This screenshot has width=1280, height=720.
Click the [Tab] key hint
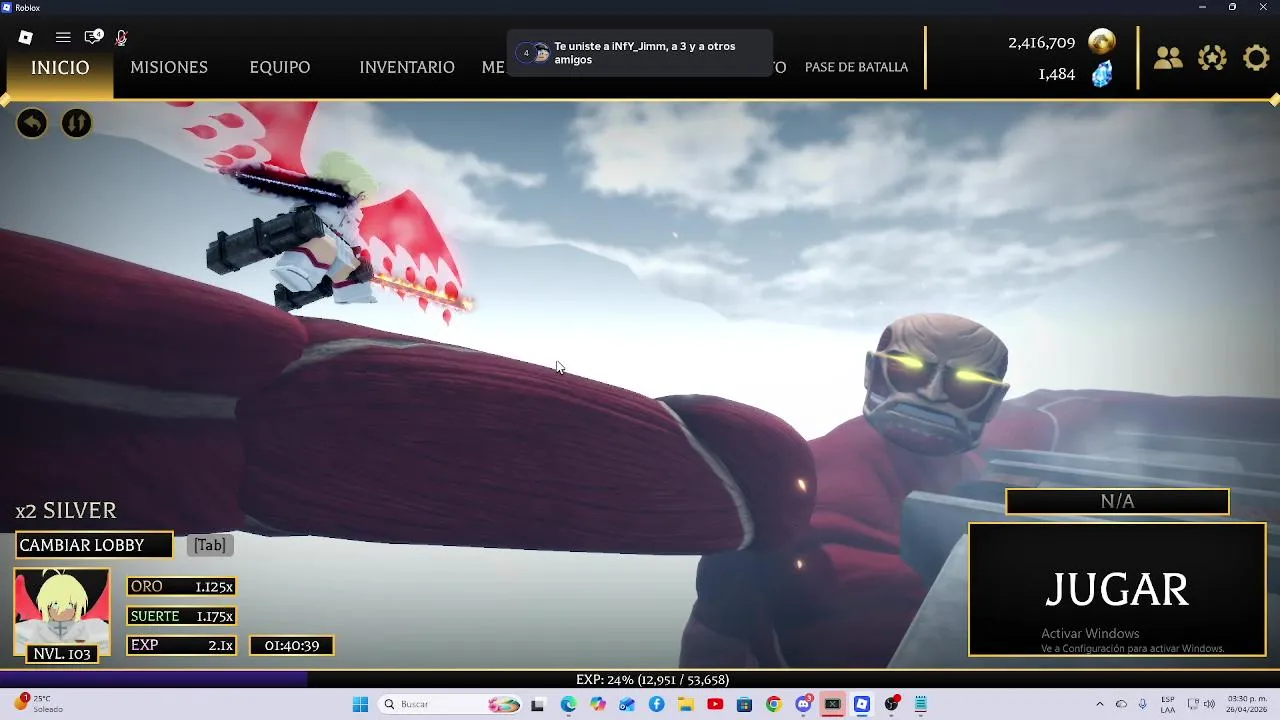210,545
